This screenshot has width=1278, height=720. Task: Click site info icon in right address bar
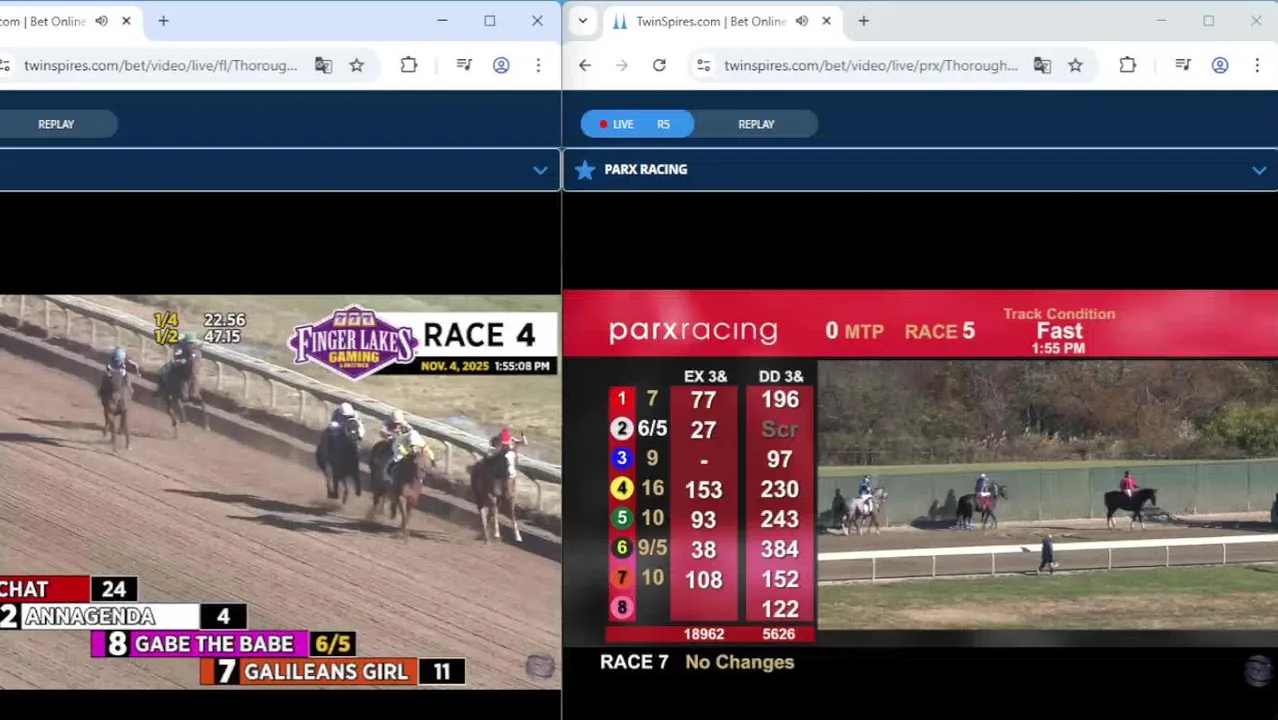pos(704,65)
